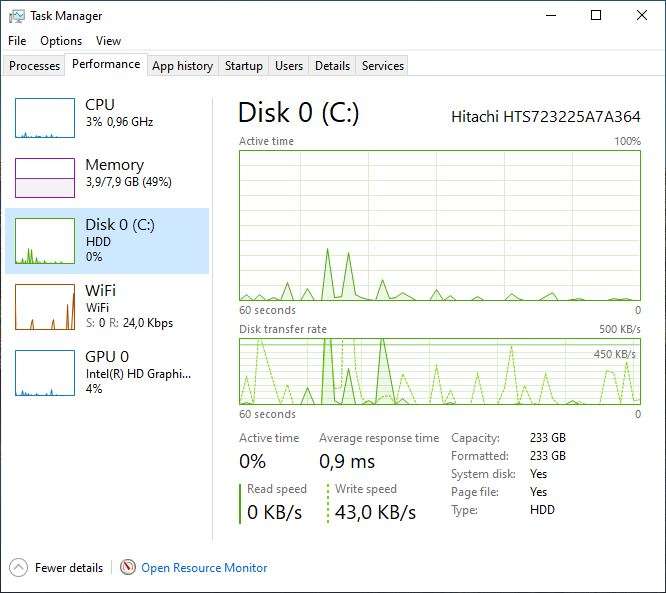Click the Fewer details label
Image resolution: width=666 pixels, height=593 pixels.
69,568
